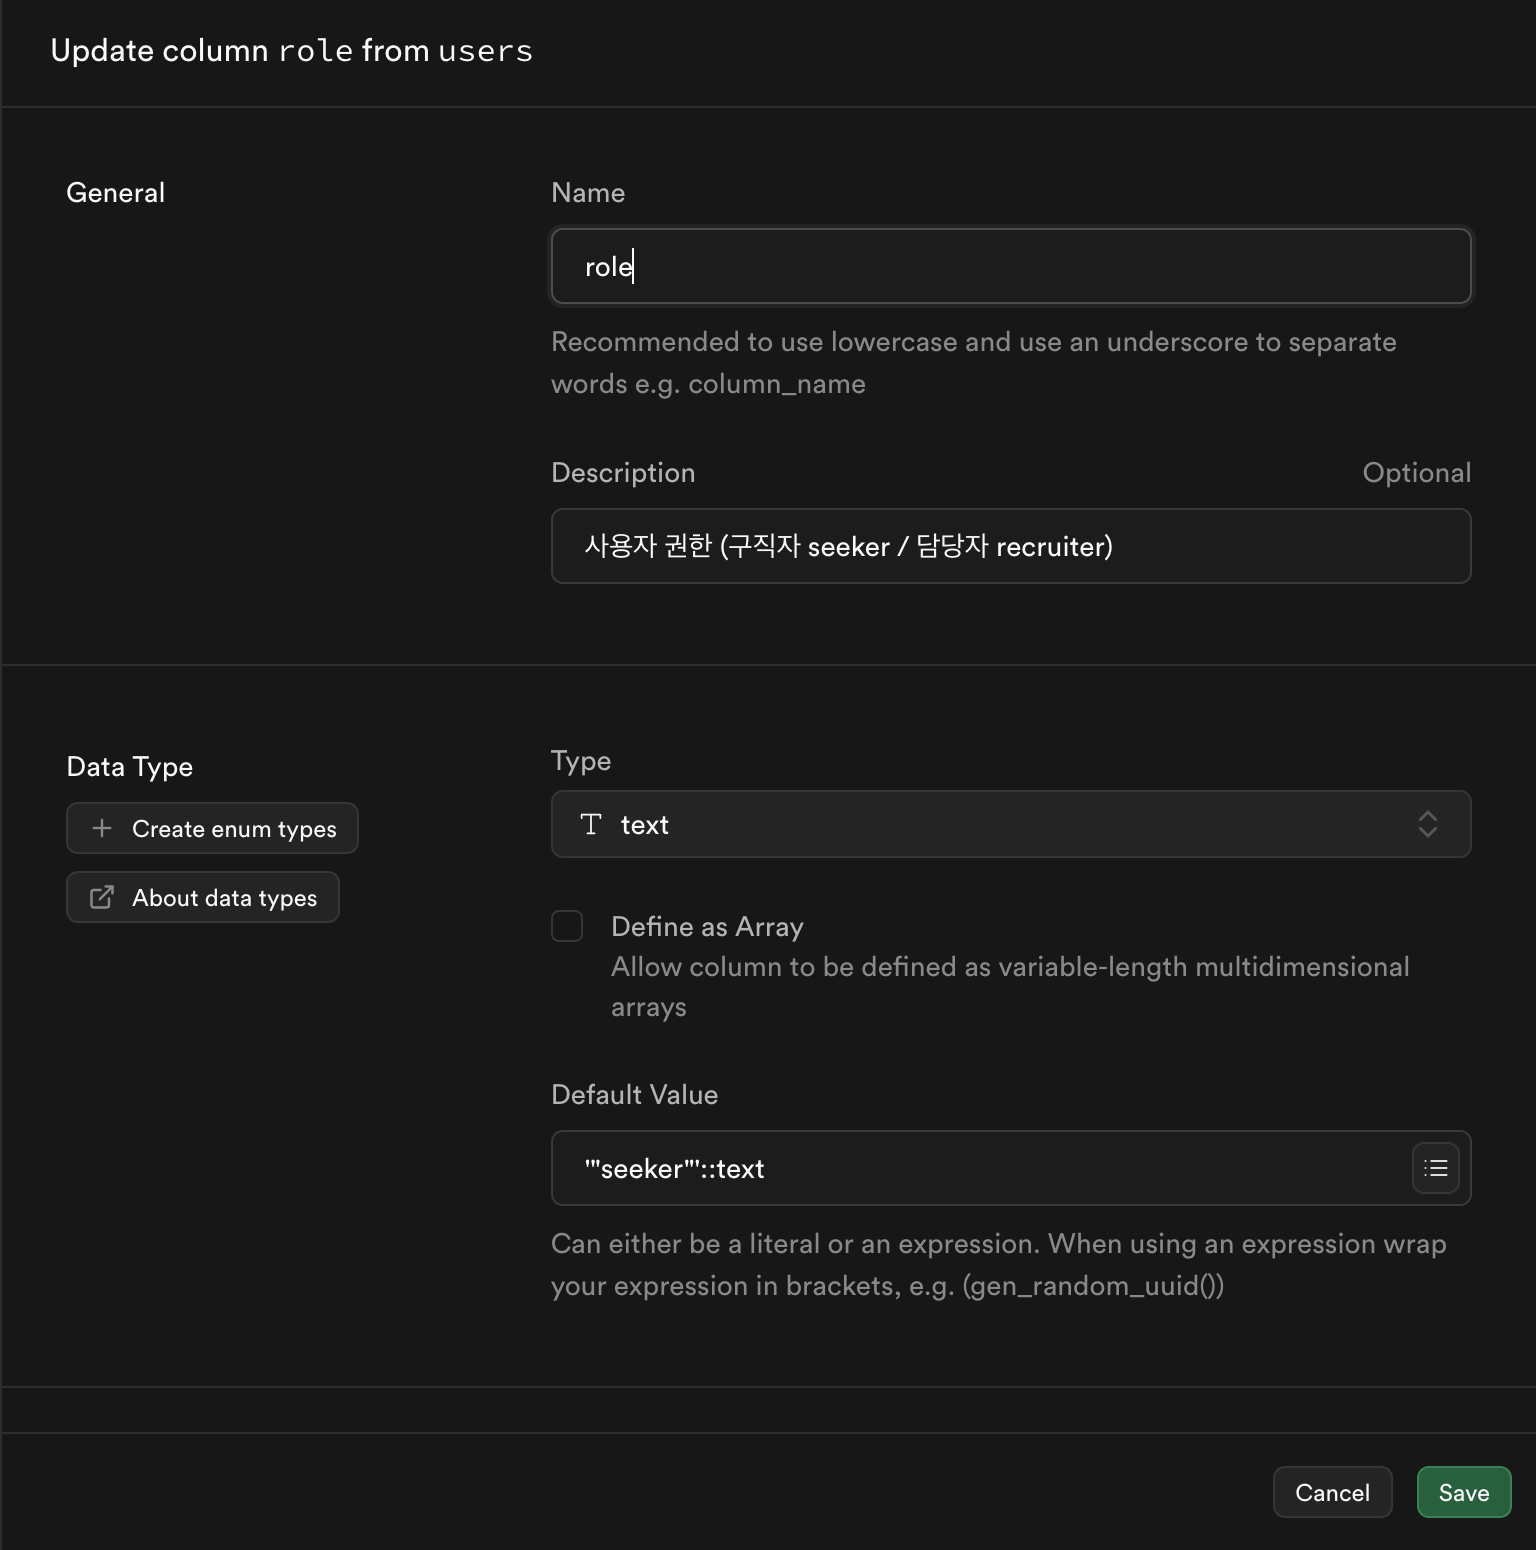
Task: Click the external link icon for About data types
Action: coord(102,897)
